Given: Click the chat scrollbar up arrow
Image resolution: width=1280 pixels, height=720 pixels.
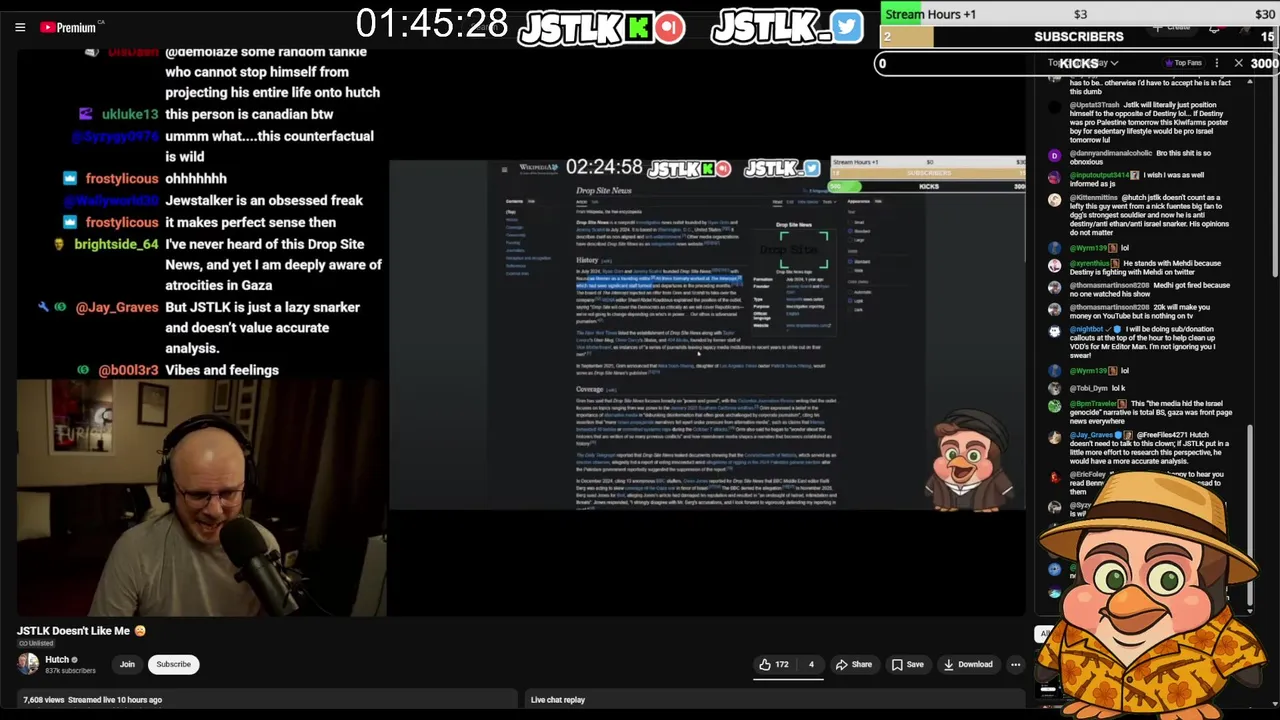Looking at the screenshot, I should (x=1250, y=82).
